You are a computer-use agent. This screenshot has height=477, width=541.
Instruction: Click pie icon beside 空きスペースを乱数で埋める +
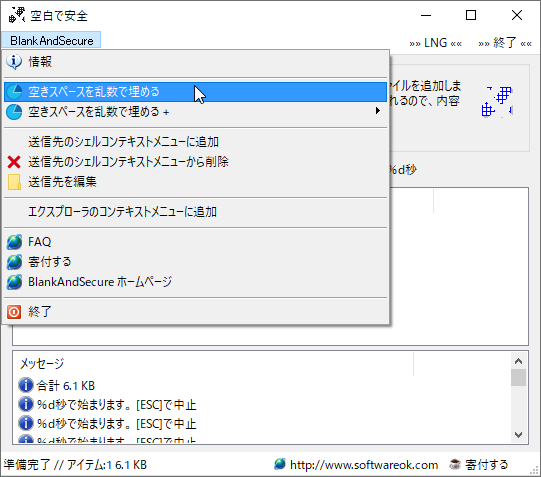pos(14,112)
